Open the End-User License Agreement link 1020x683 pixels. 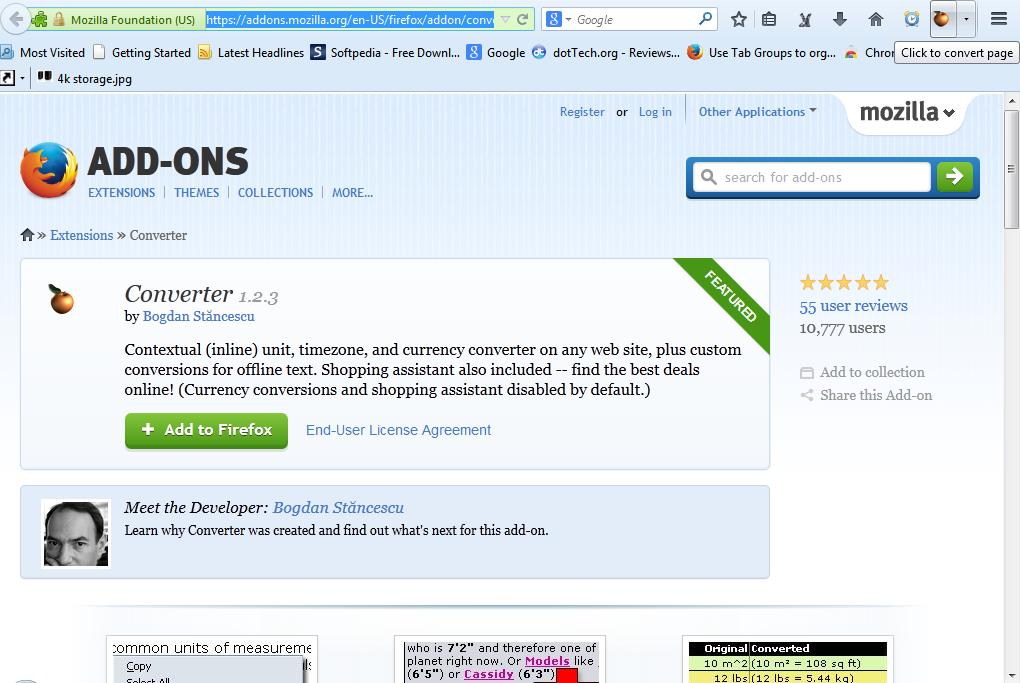(x=398, y=430)
